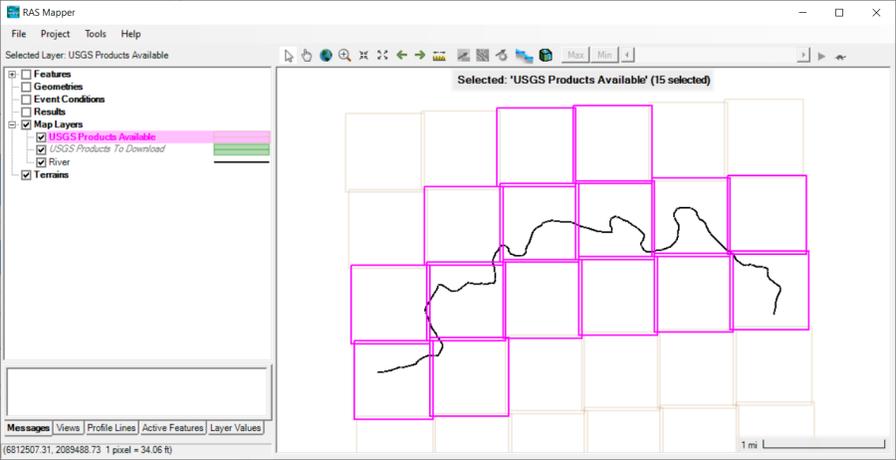Select the River layer label
The image size is (896, 460).
click(59, 162)
